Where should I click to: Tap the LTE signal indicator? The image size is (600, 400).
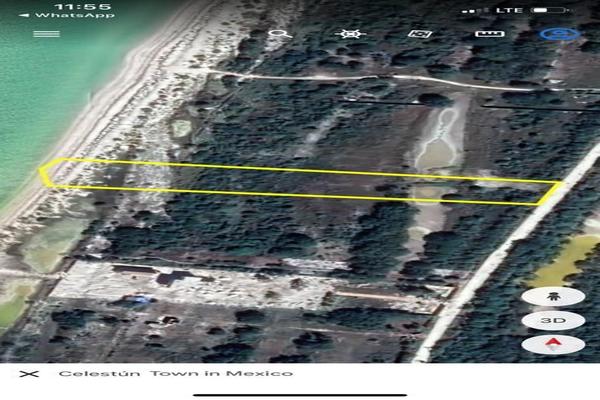point(511,8)
